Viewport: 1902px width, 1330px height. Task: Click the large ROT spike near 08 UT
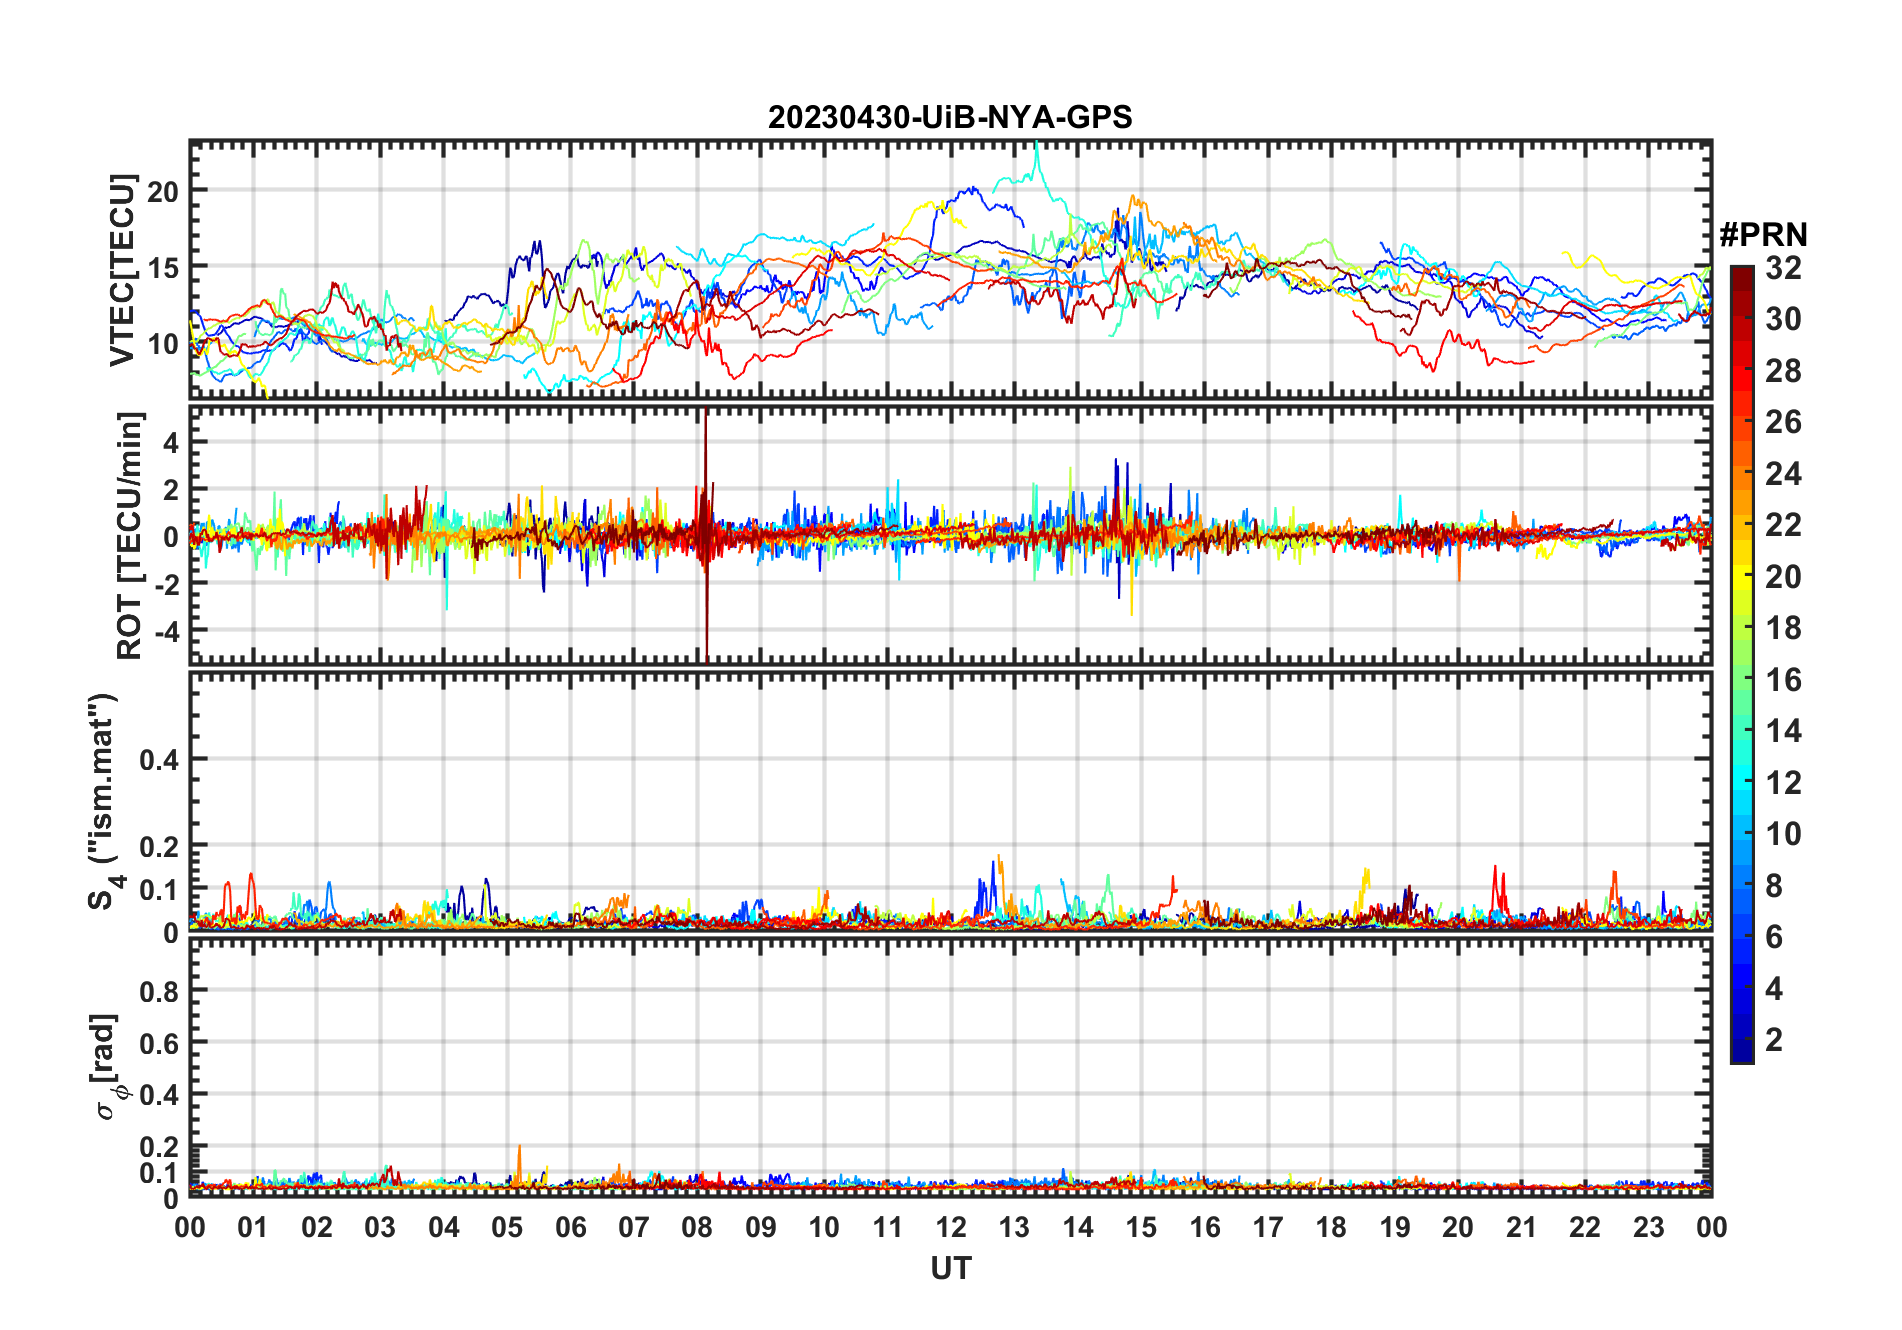tap(706, 535)
